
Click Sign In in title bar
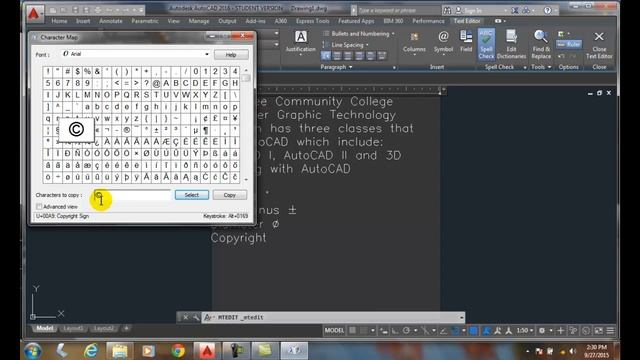(472, 10)
